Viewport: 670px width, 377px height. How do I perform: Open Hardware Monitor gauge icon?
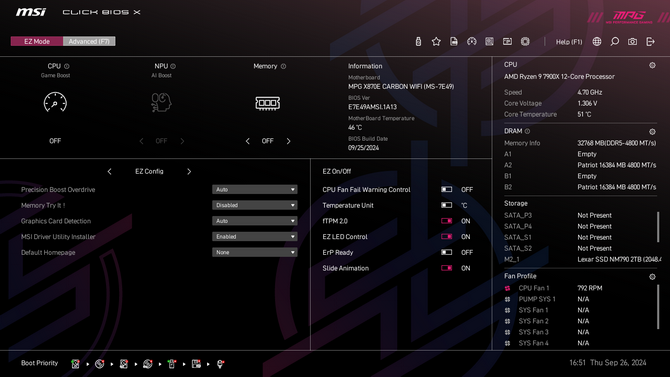click(472, 41)
